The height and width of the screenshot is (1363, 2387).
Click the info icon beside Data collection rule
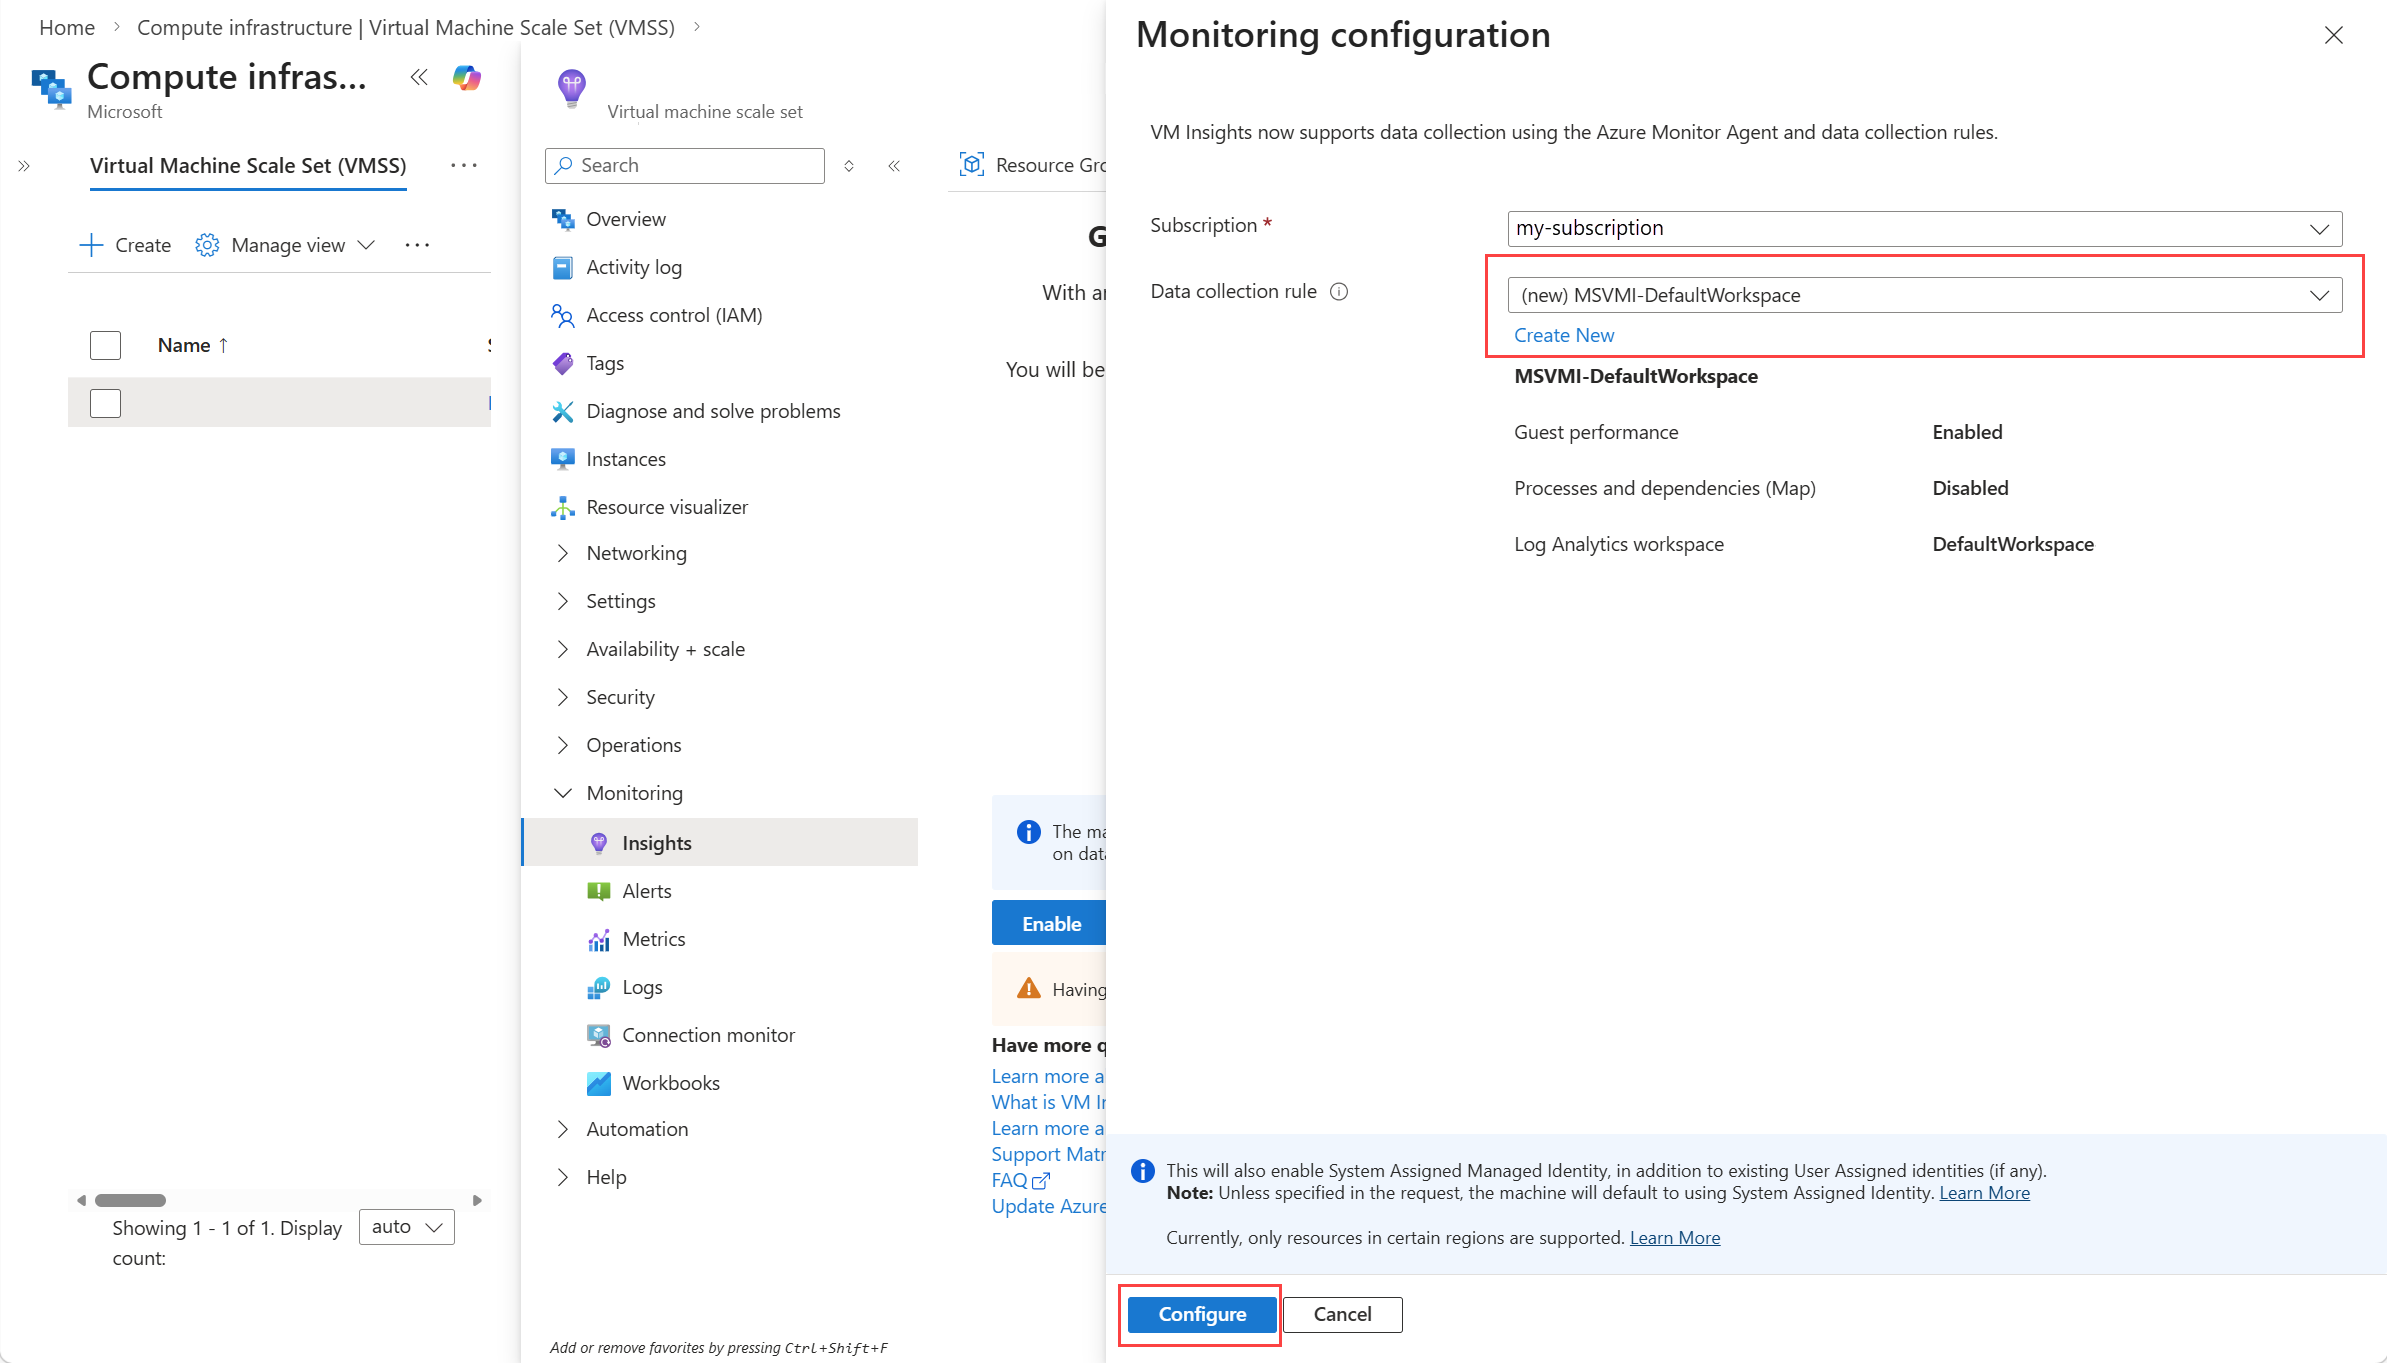1339,292
